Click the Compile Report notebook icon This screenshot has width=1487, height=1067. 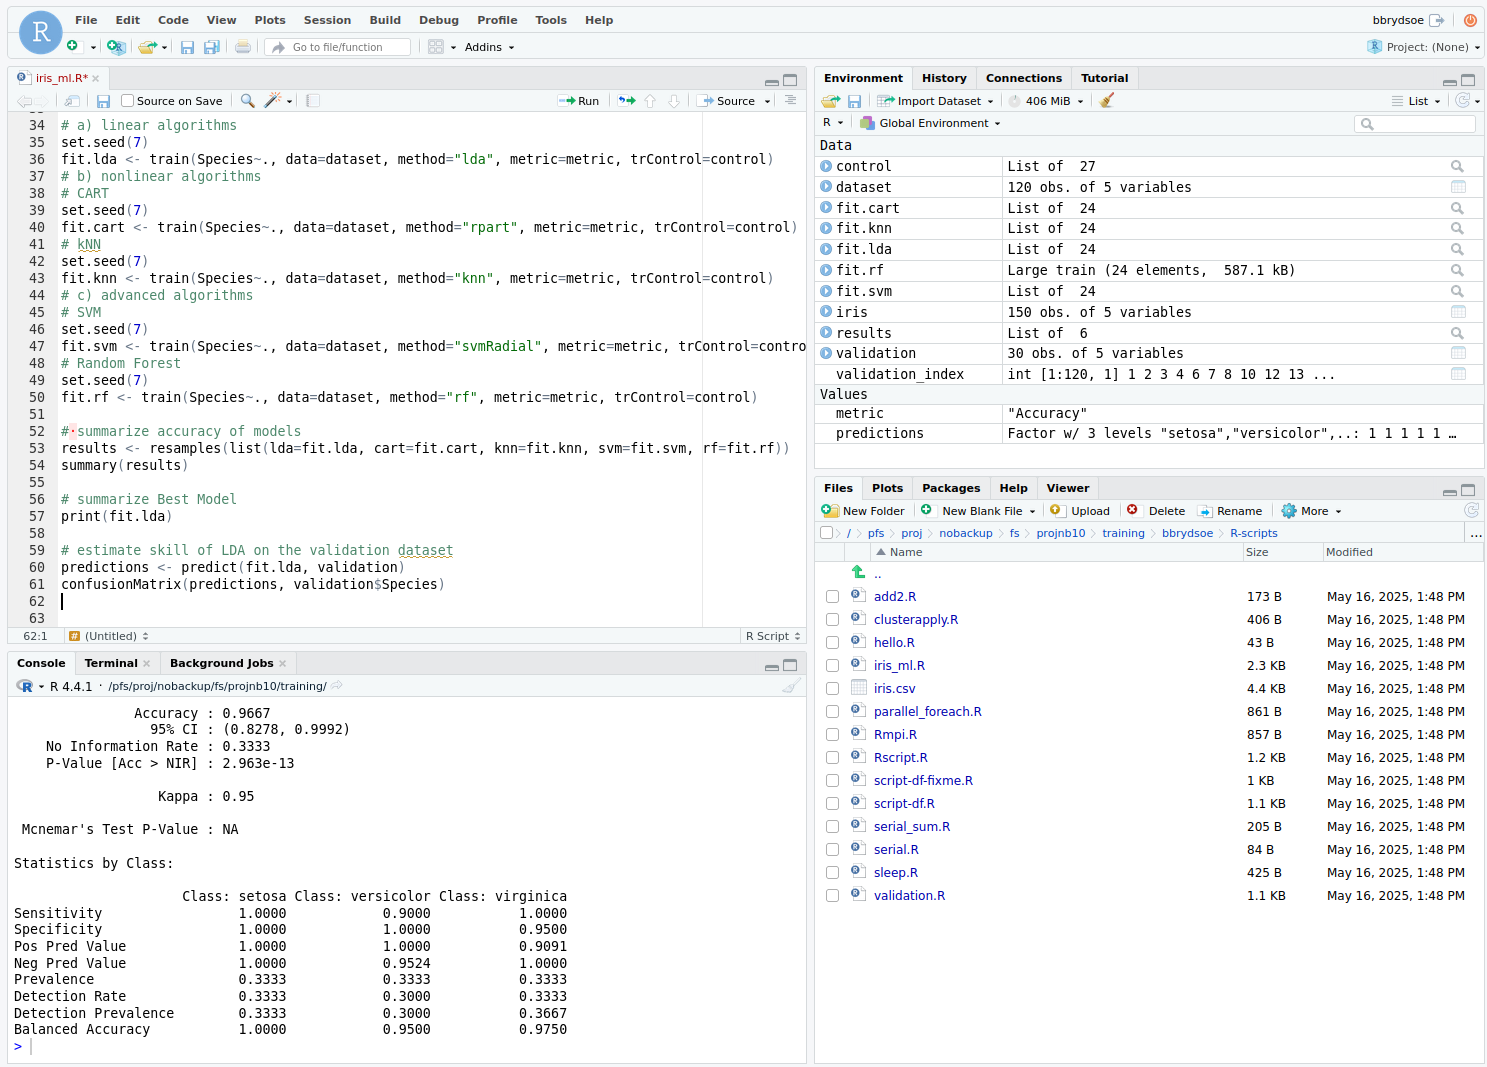click(313, 101)
